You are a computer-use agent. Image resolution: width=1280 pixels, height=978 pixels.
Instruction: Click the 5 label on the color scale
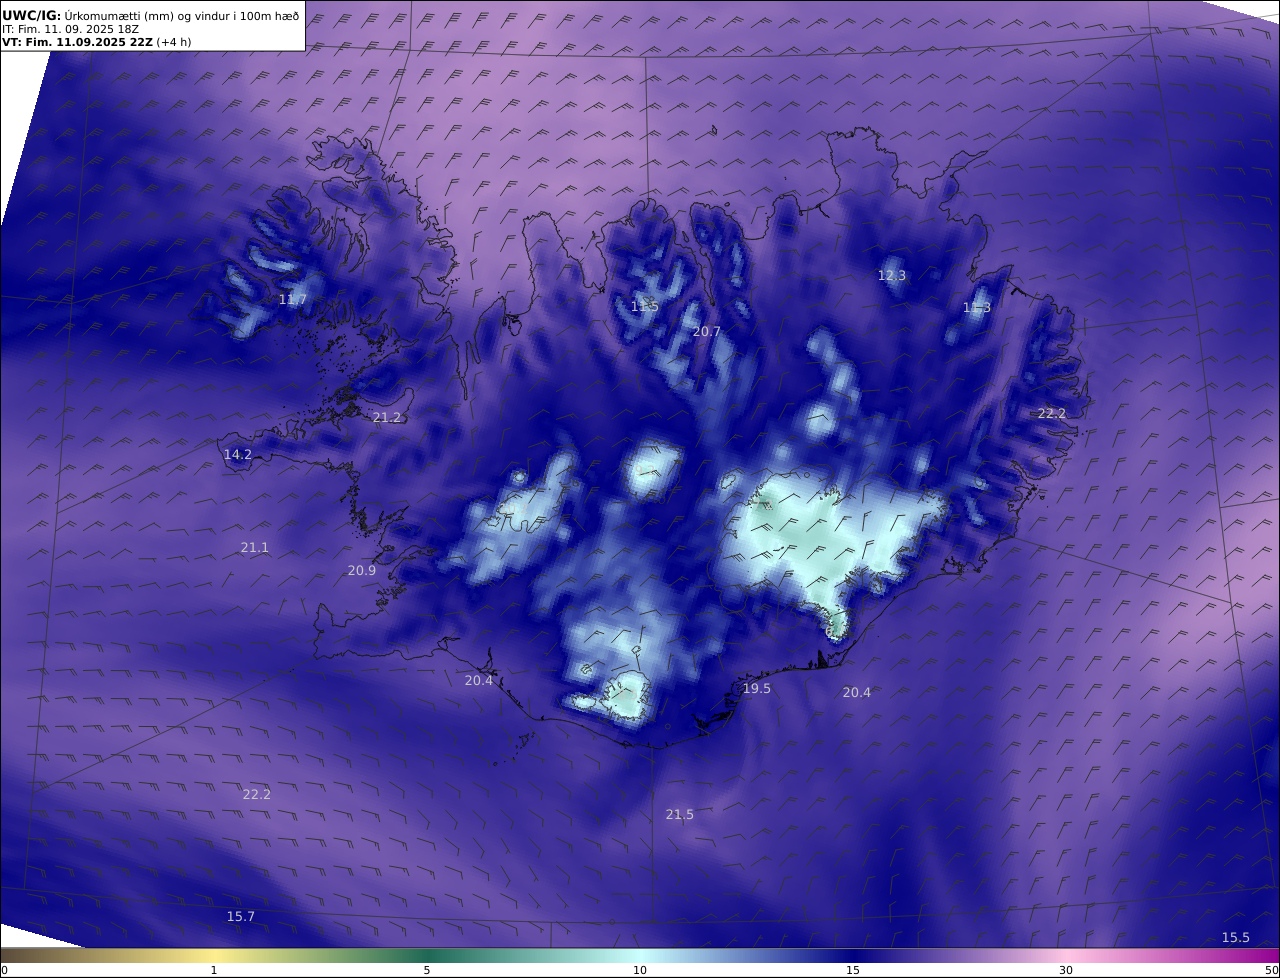427,970
